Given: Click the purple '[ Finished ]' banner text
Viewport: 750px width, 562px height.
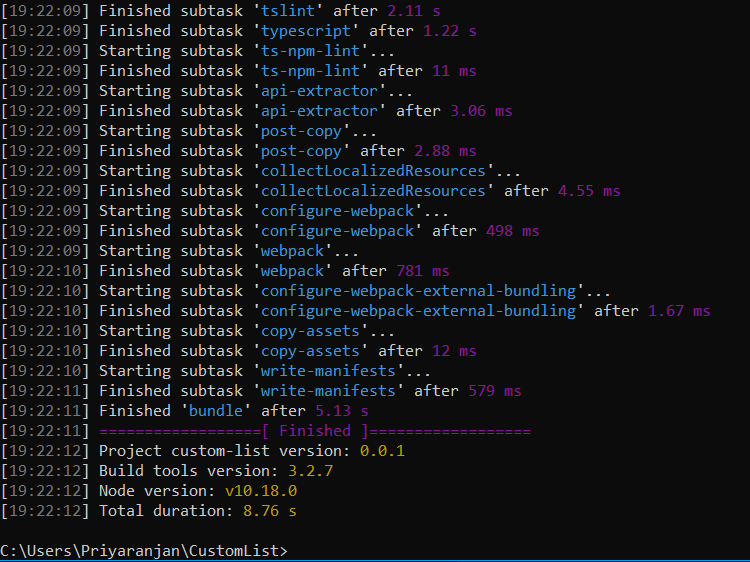Looking at the screenshot, I should [315, 431].
